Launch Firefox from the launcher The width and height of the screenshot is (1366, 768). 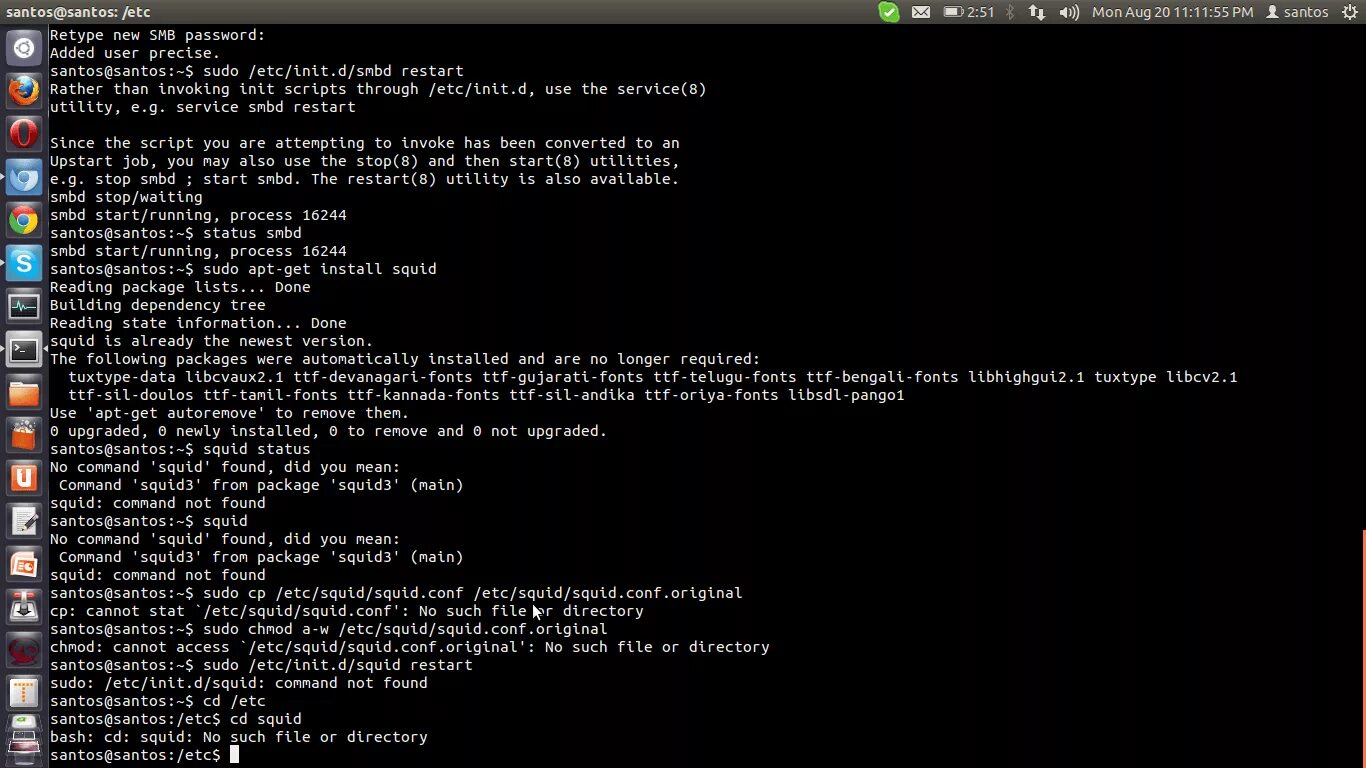(x=24, y=91)
